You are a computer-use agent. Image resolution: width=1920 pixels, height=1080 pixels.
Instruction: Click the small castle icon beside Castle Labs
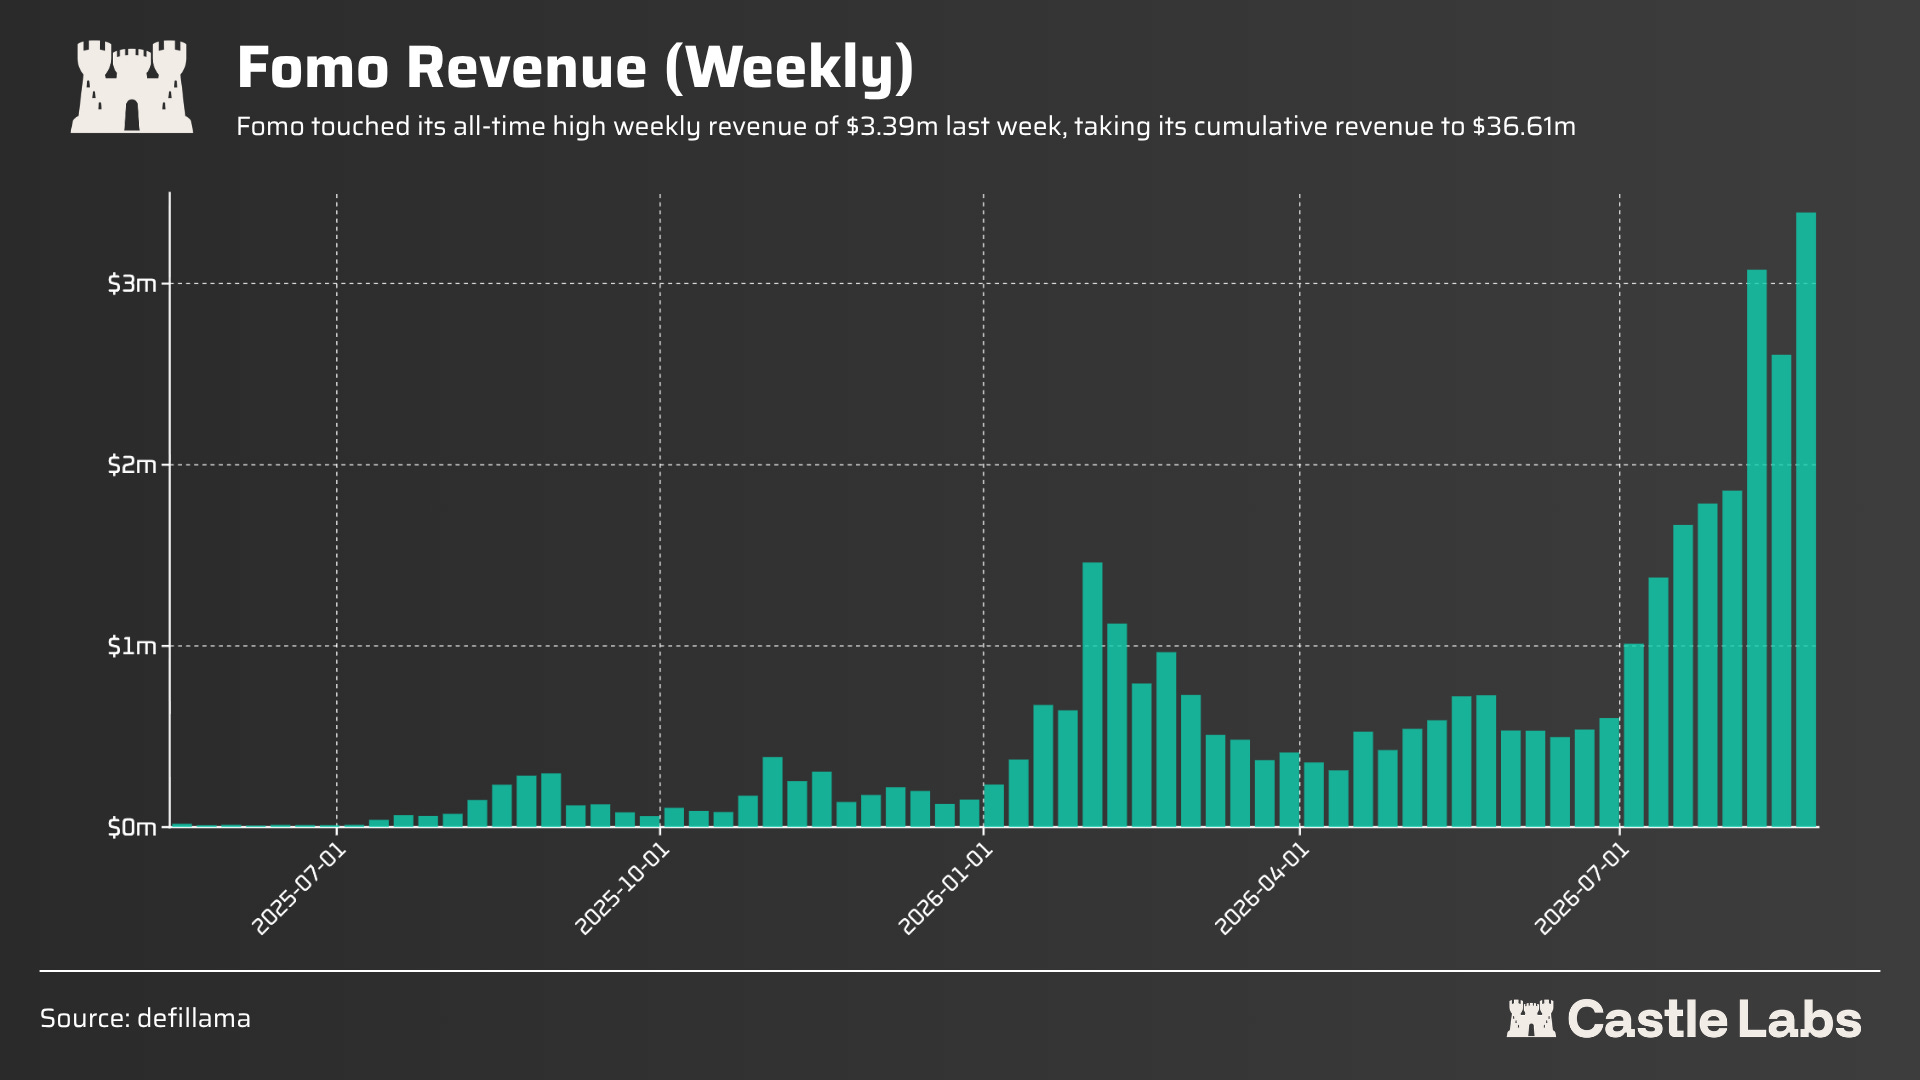pyautogui.click(x=1531, y=1018)
